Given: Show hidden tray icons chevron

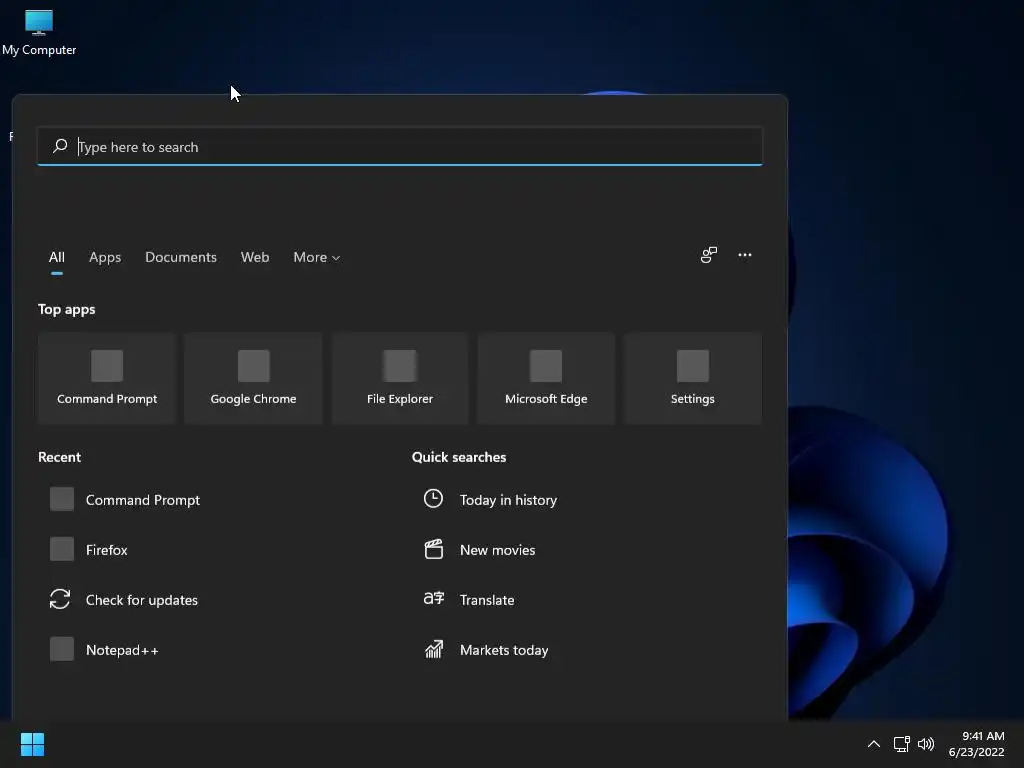Looking at the screenshot, I should [874, 744].
